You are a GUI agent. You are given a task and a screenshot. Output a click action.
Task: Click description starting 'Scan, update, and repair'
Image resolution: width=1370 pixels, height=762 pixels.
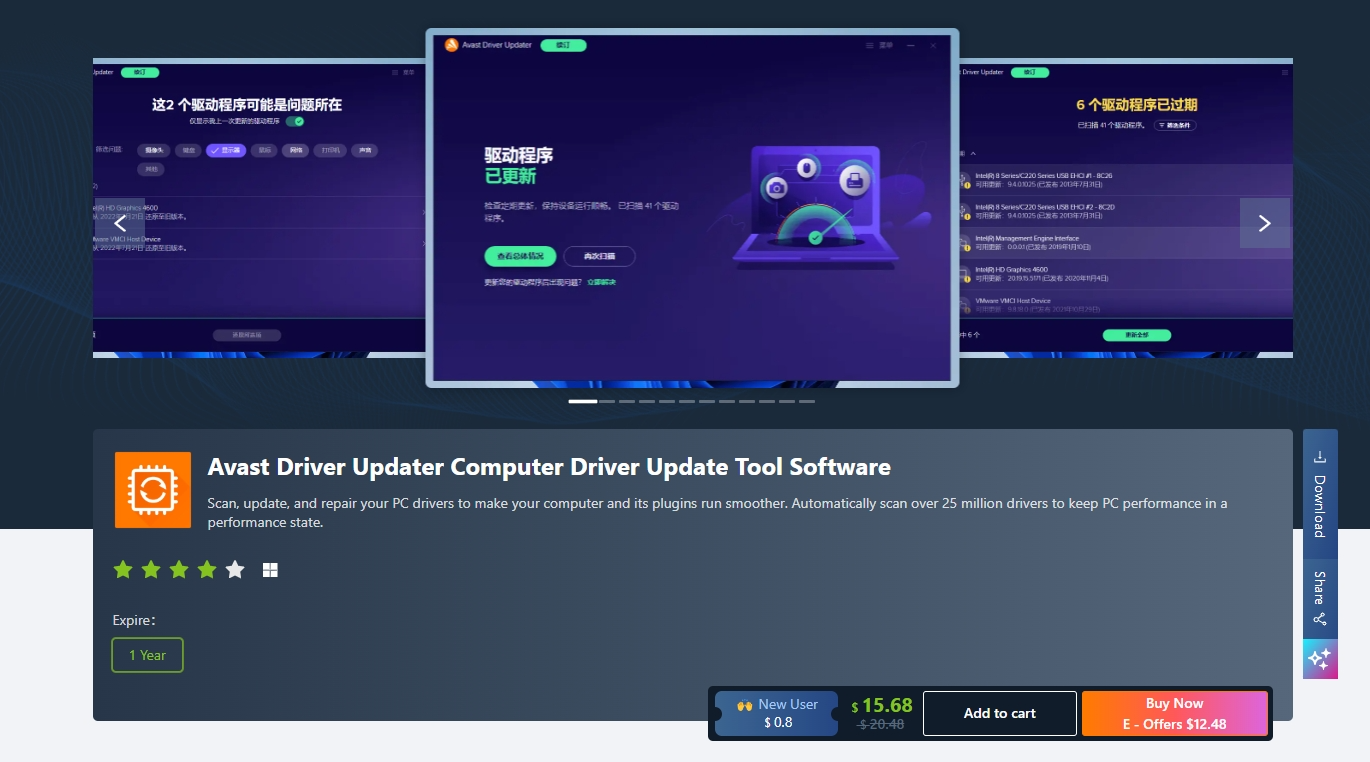[x=717, y=512]
